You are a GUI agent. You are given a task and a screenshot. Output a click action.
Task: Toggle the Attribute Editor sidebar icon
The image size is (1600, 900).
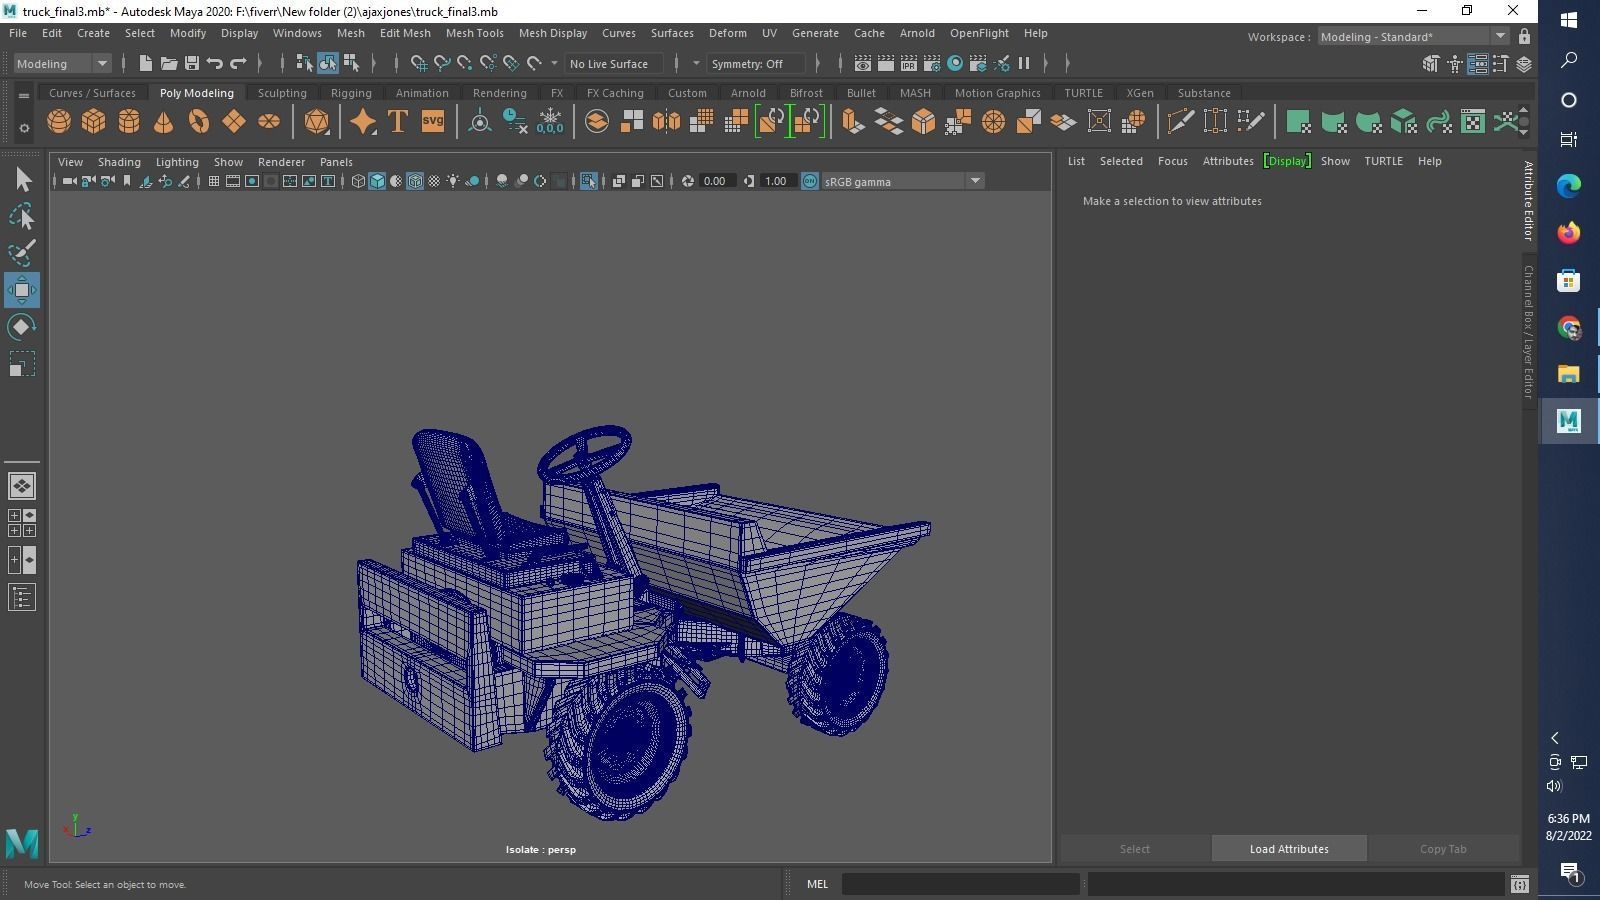point(1477,63)
